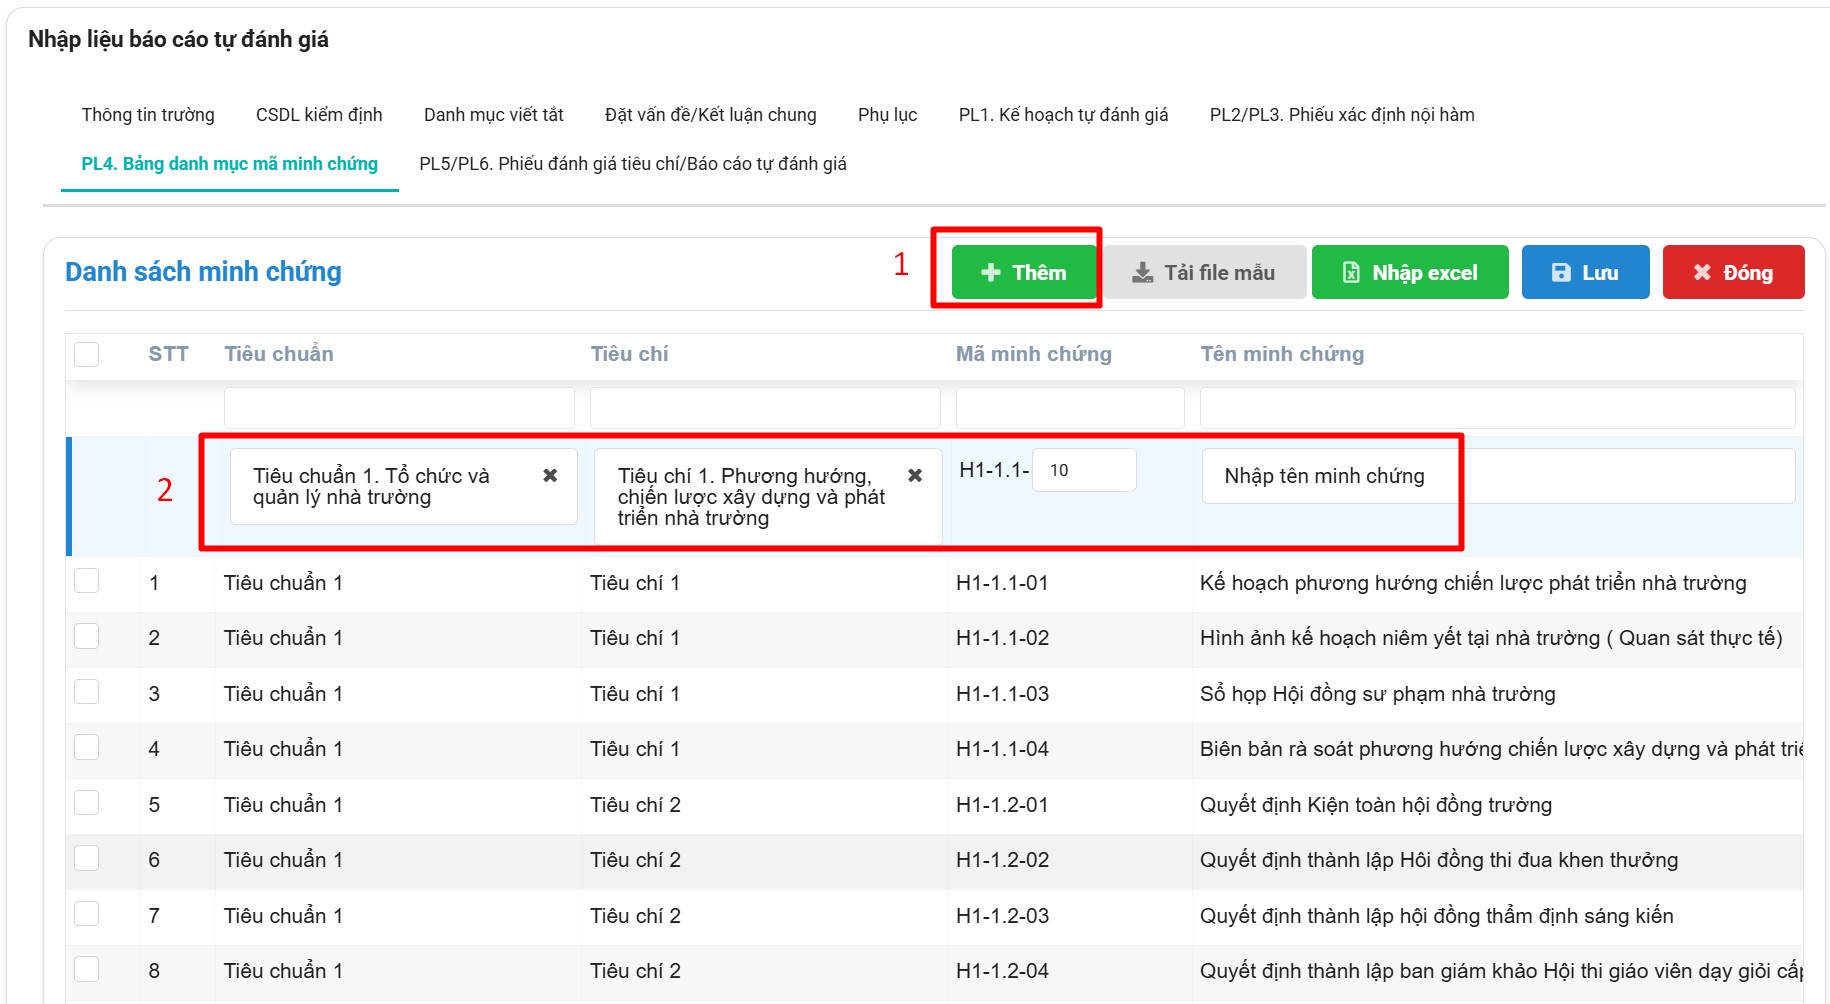Image resolution: width=1830 pixels, height=1004 pixels.
Task: Switch to the Thông tin trường tab
Action: pos(148,115)
